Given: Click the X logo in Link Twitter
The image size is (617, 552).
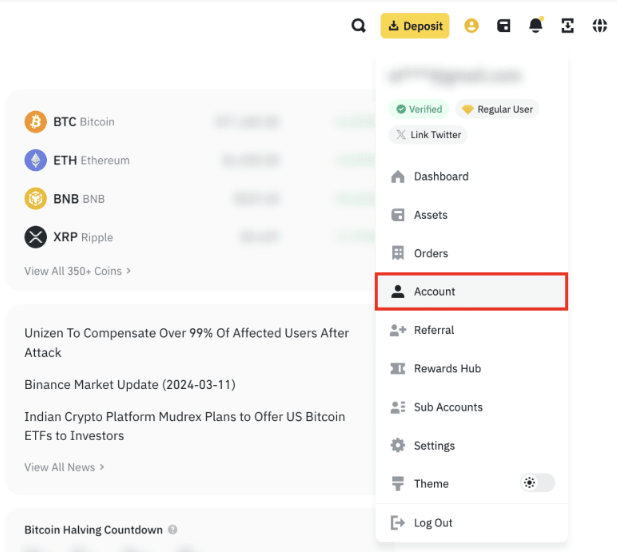Looking at the screenshot, I should 401,135.
